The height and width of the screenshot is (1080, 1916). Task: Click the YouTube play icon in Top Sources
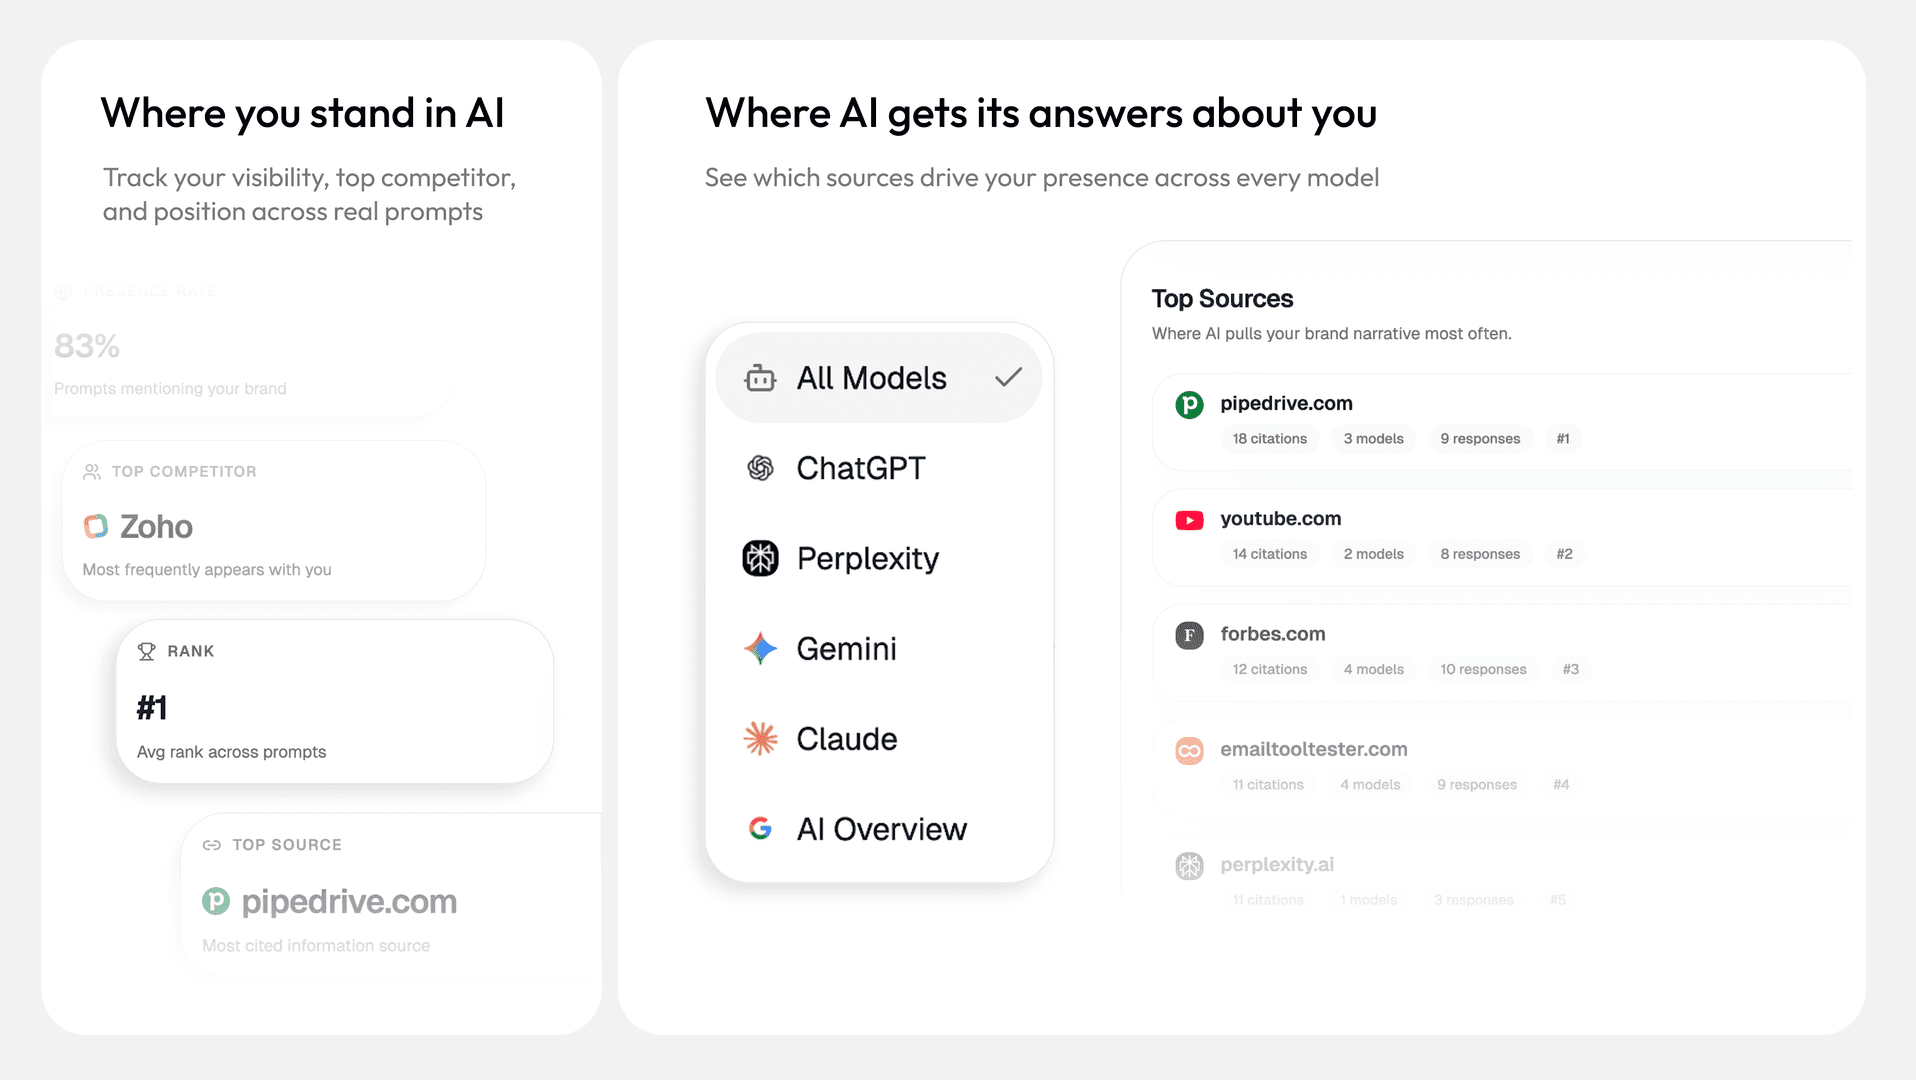1189,520
